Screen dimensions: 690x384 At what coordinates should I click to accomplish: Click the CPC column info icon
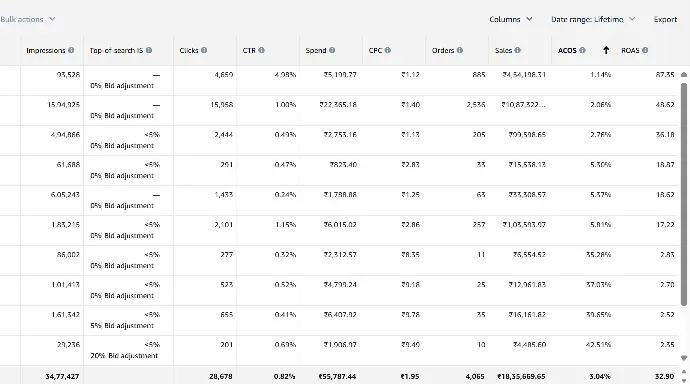tap(387, 50)
